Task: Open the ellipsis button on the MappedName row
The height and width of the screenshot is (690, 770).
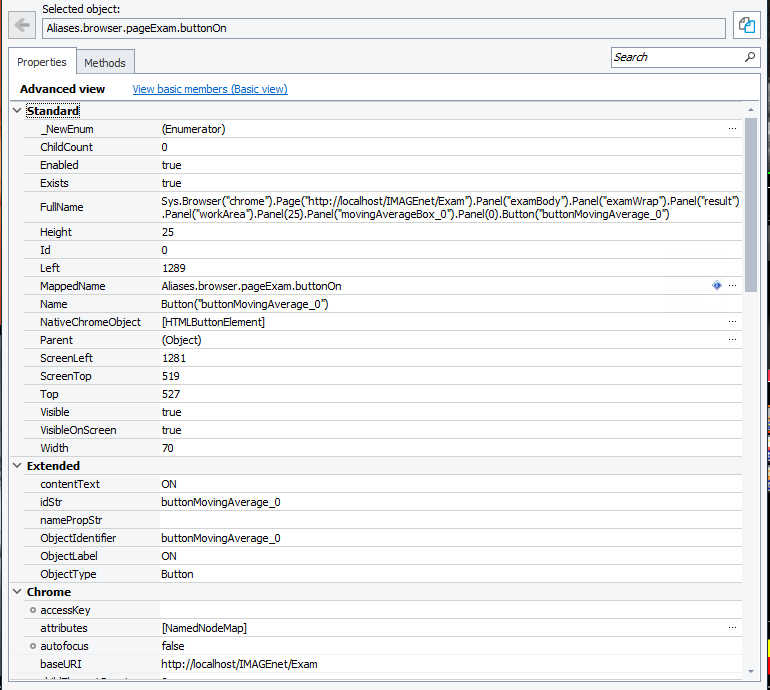Action: tap(732, 286)
